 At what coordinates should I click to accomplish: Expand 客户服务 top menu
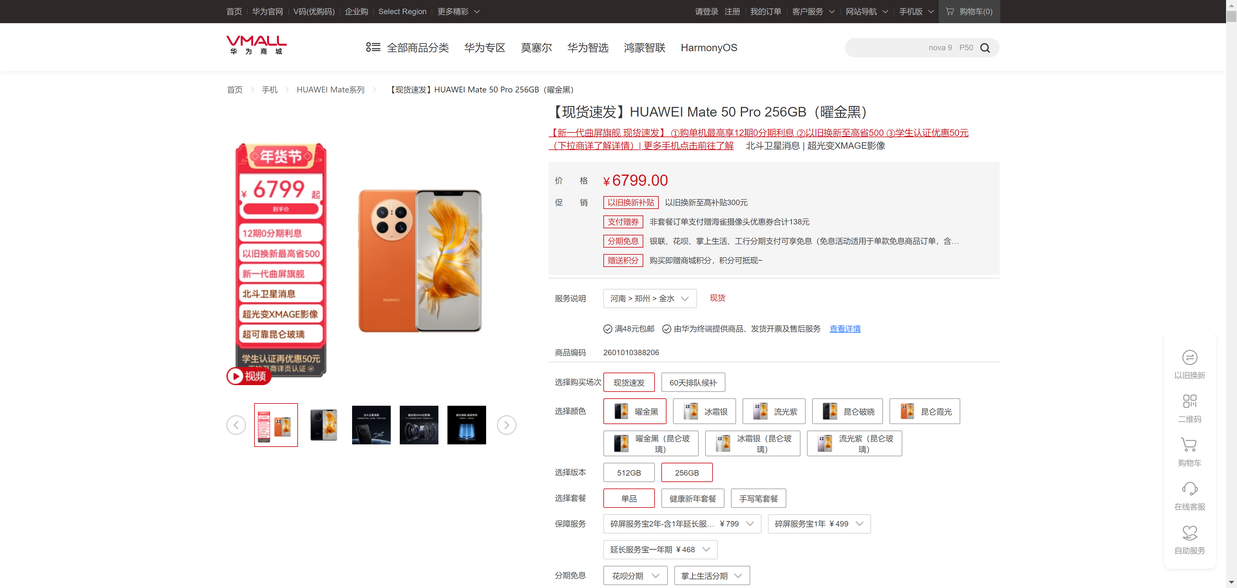click(x=813, y=12)
